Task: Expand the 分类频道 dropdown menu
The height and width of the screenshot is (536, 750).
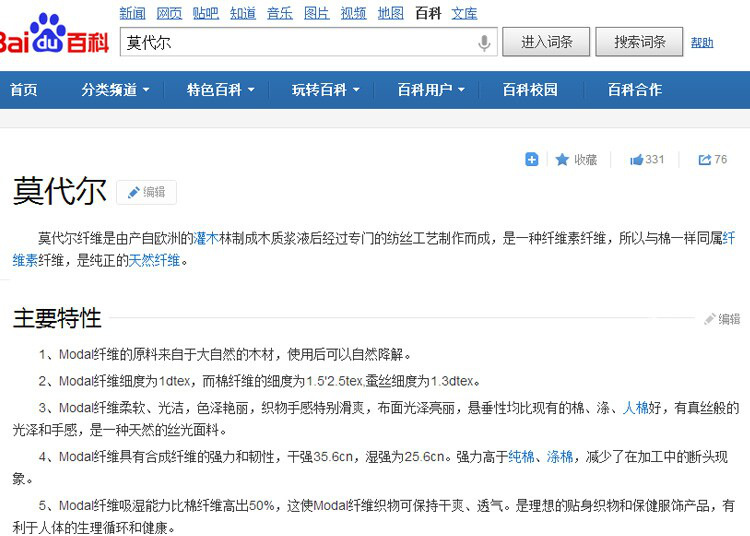Action: pos(115,90)
